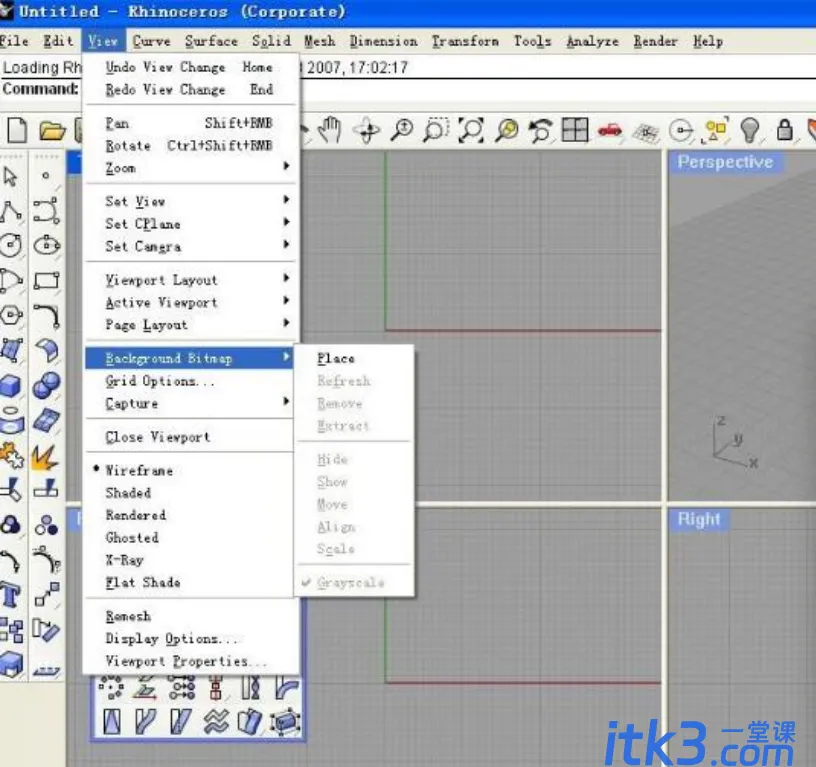Select the Explode tool in left toolbar
The width and height of the screenshot is (816, 767).
point(45,456)
